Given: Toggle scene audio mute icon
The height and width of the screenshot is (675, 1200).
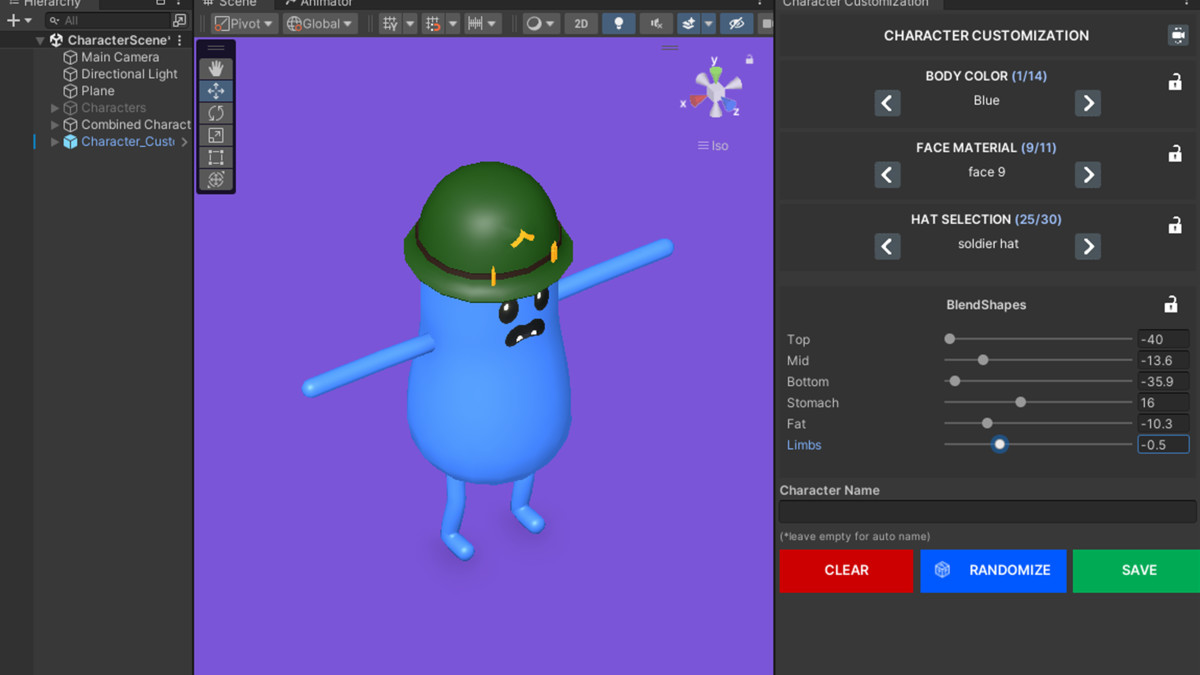Looking at the screenshot, I should [x=656, y=23].
